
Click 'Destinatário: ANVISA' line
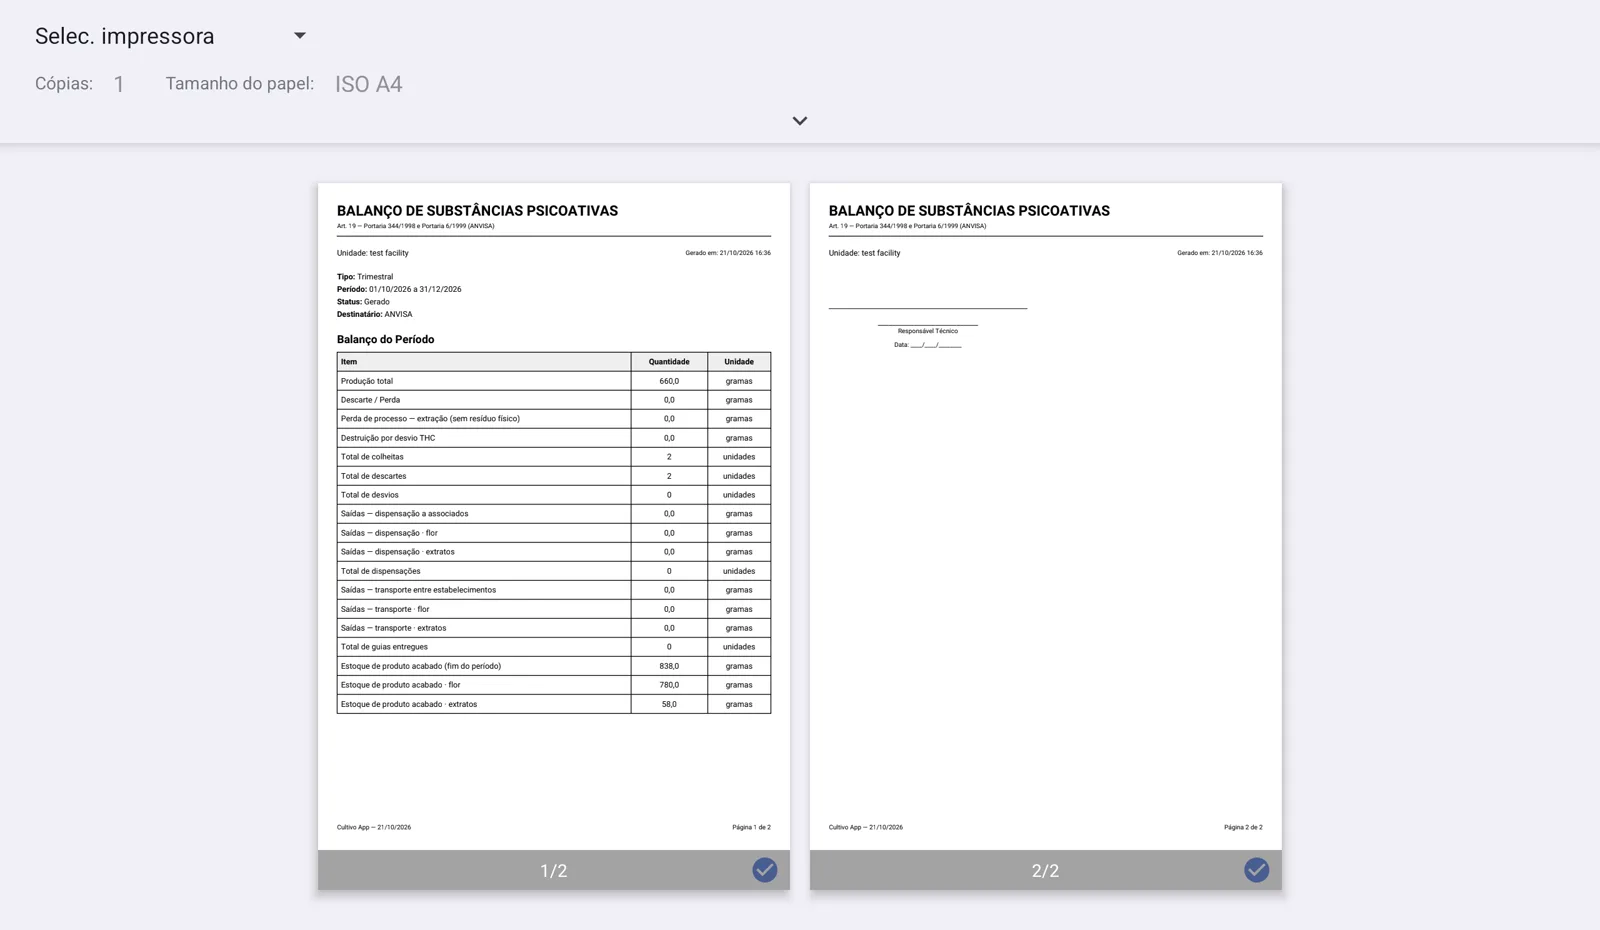pos(375,314)
